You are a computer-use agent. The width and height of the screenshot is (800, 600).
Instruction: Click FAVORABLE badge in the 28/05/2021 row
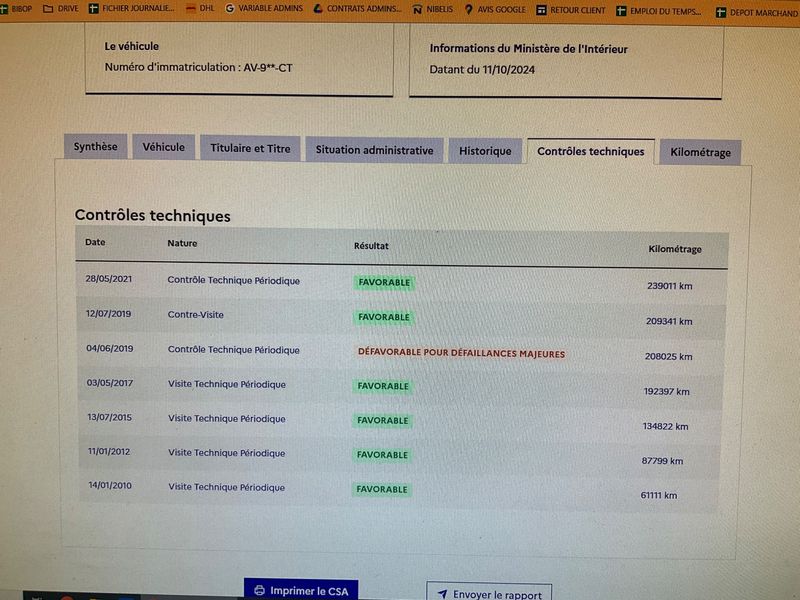click(x=384, y=283)
